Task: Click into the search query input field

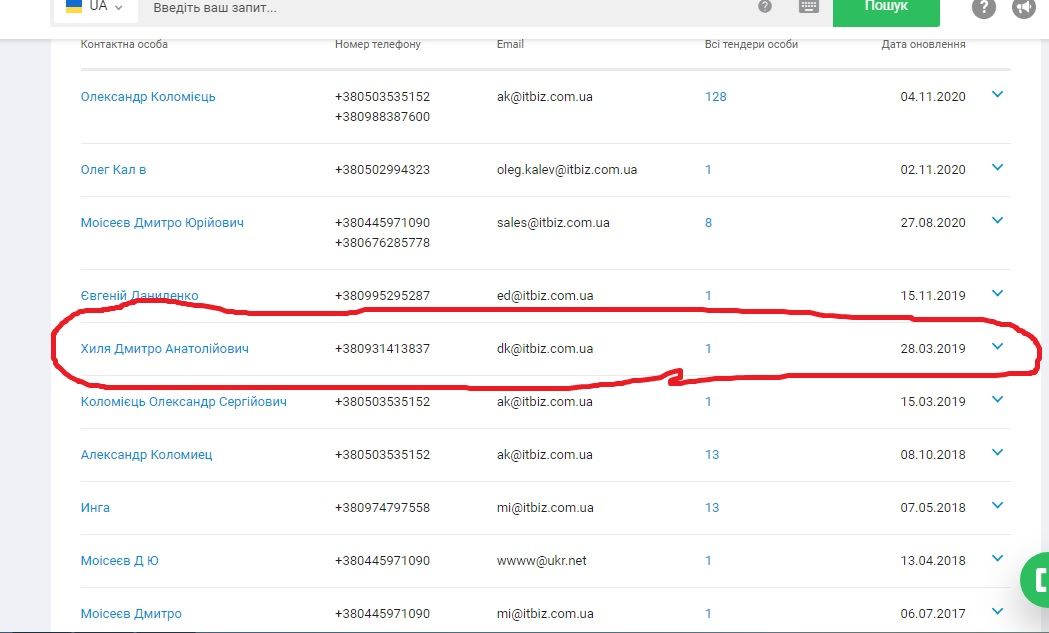Action: [440, 8]
